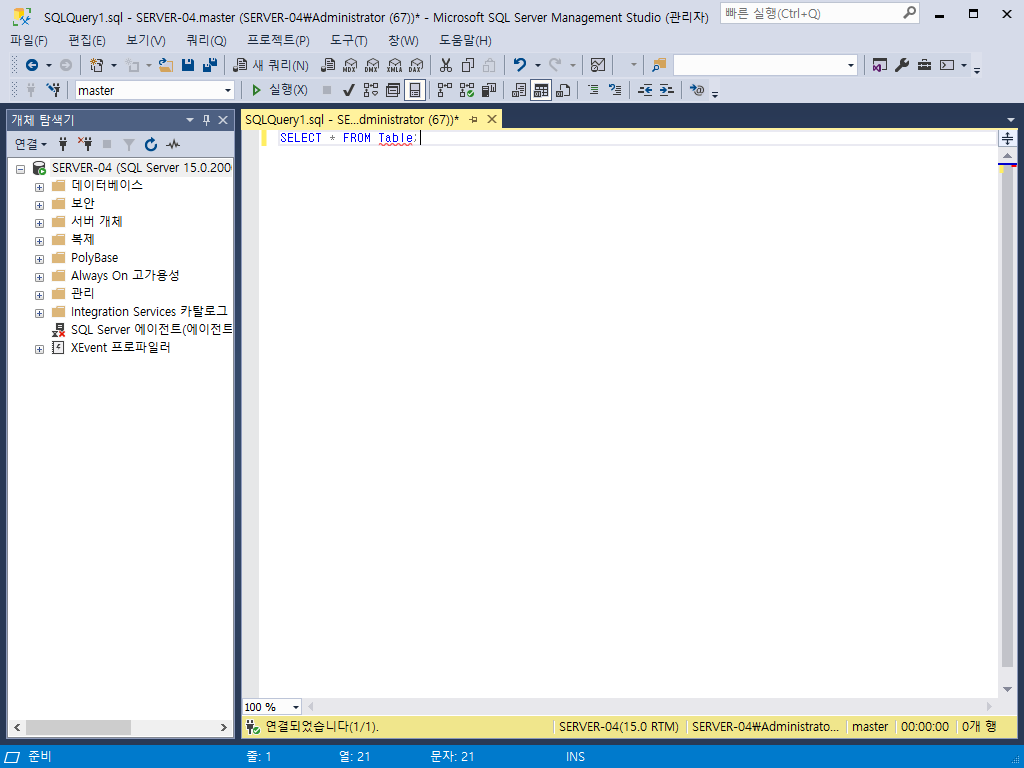This screenshot has width=1024, height=768.
Task: Toggle results to text mode
Action: [x=519, y=90]
